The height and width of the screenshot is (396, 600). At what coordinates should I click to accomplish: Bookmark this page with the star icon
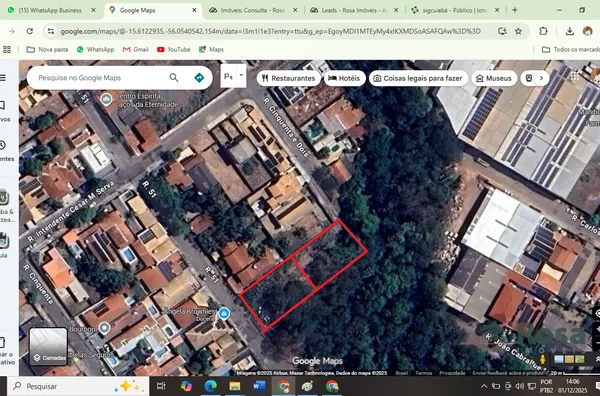point(518,31)
